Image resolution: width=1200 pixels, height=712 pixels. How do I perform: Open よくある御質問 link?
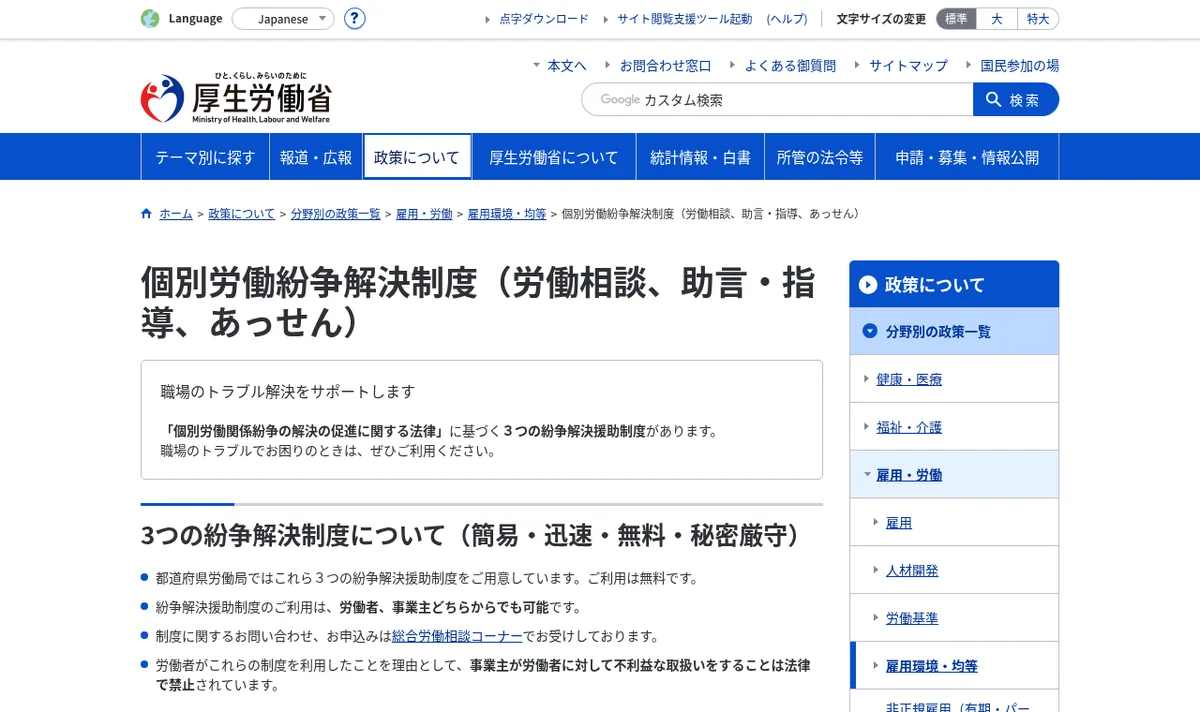point(790,66)
